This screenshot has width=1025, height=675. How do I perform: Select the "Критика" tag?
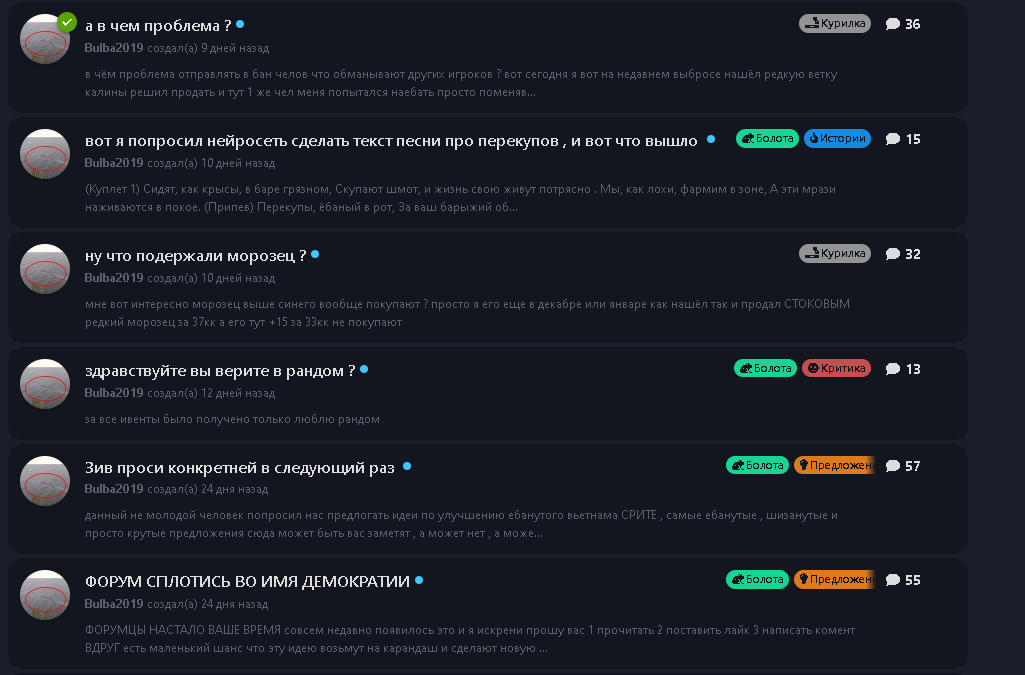(x=837, y=369)
